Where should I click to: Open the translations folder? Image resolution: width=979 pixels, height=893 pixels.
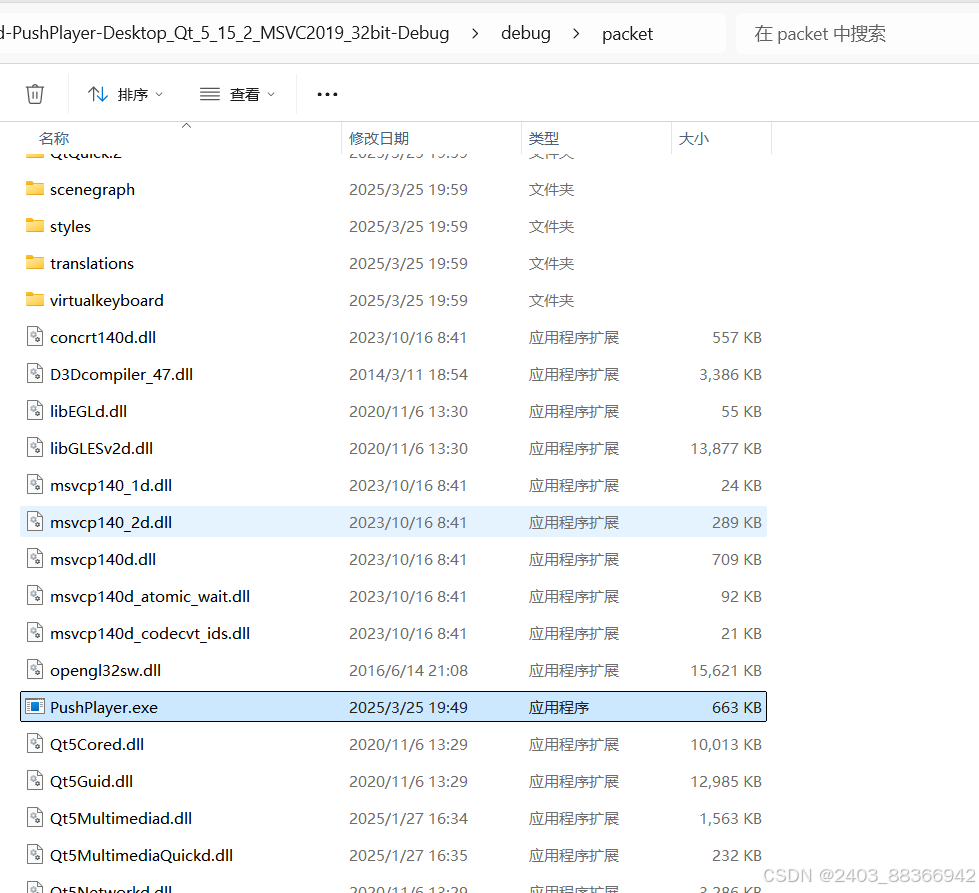pyautogui.click(x=91, y=263)
